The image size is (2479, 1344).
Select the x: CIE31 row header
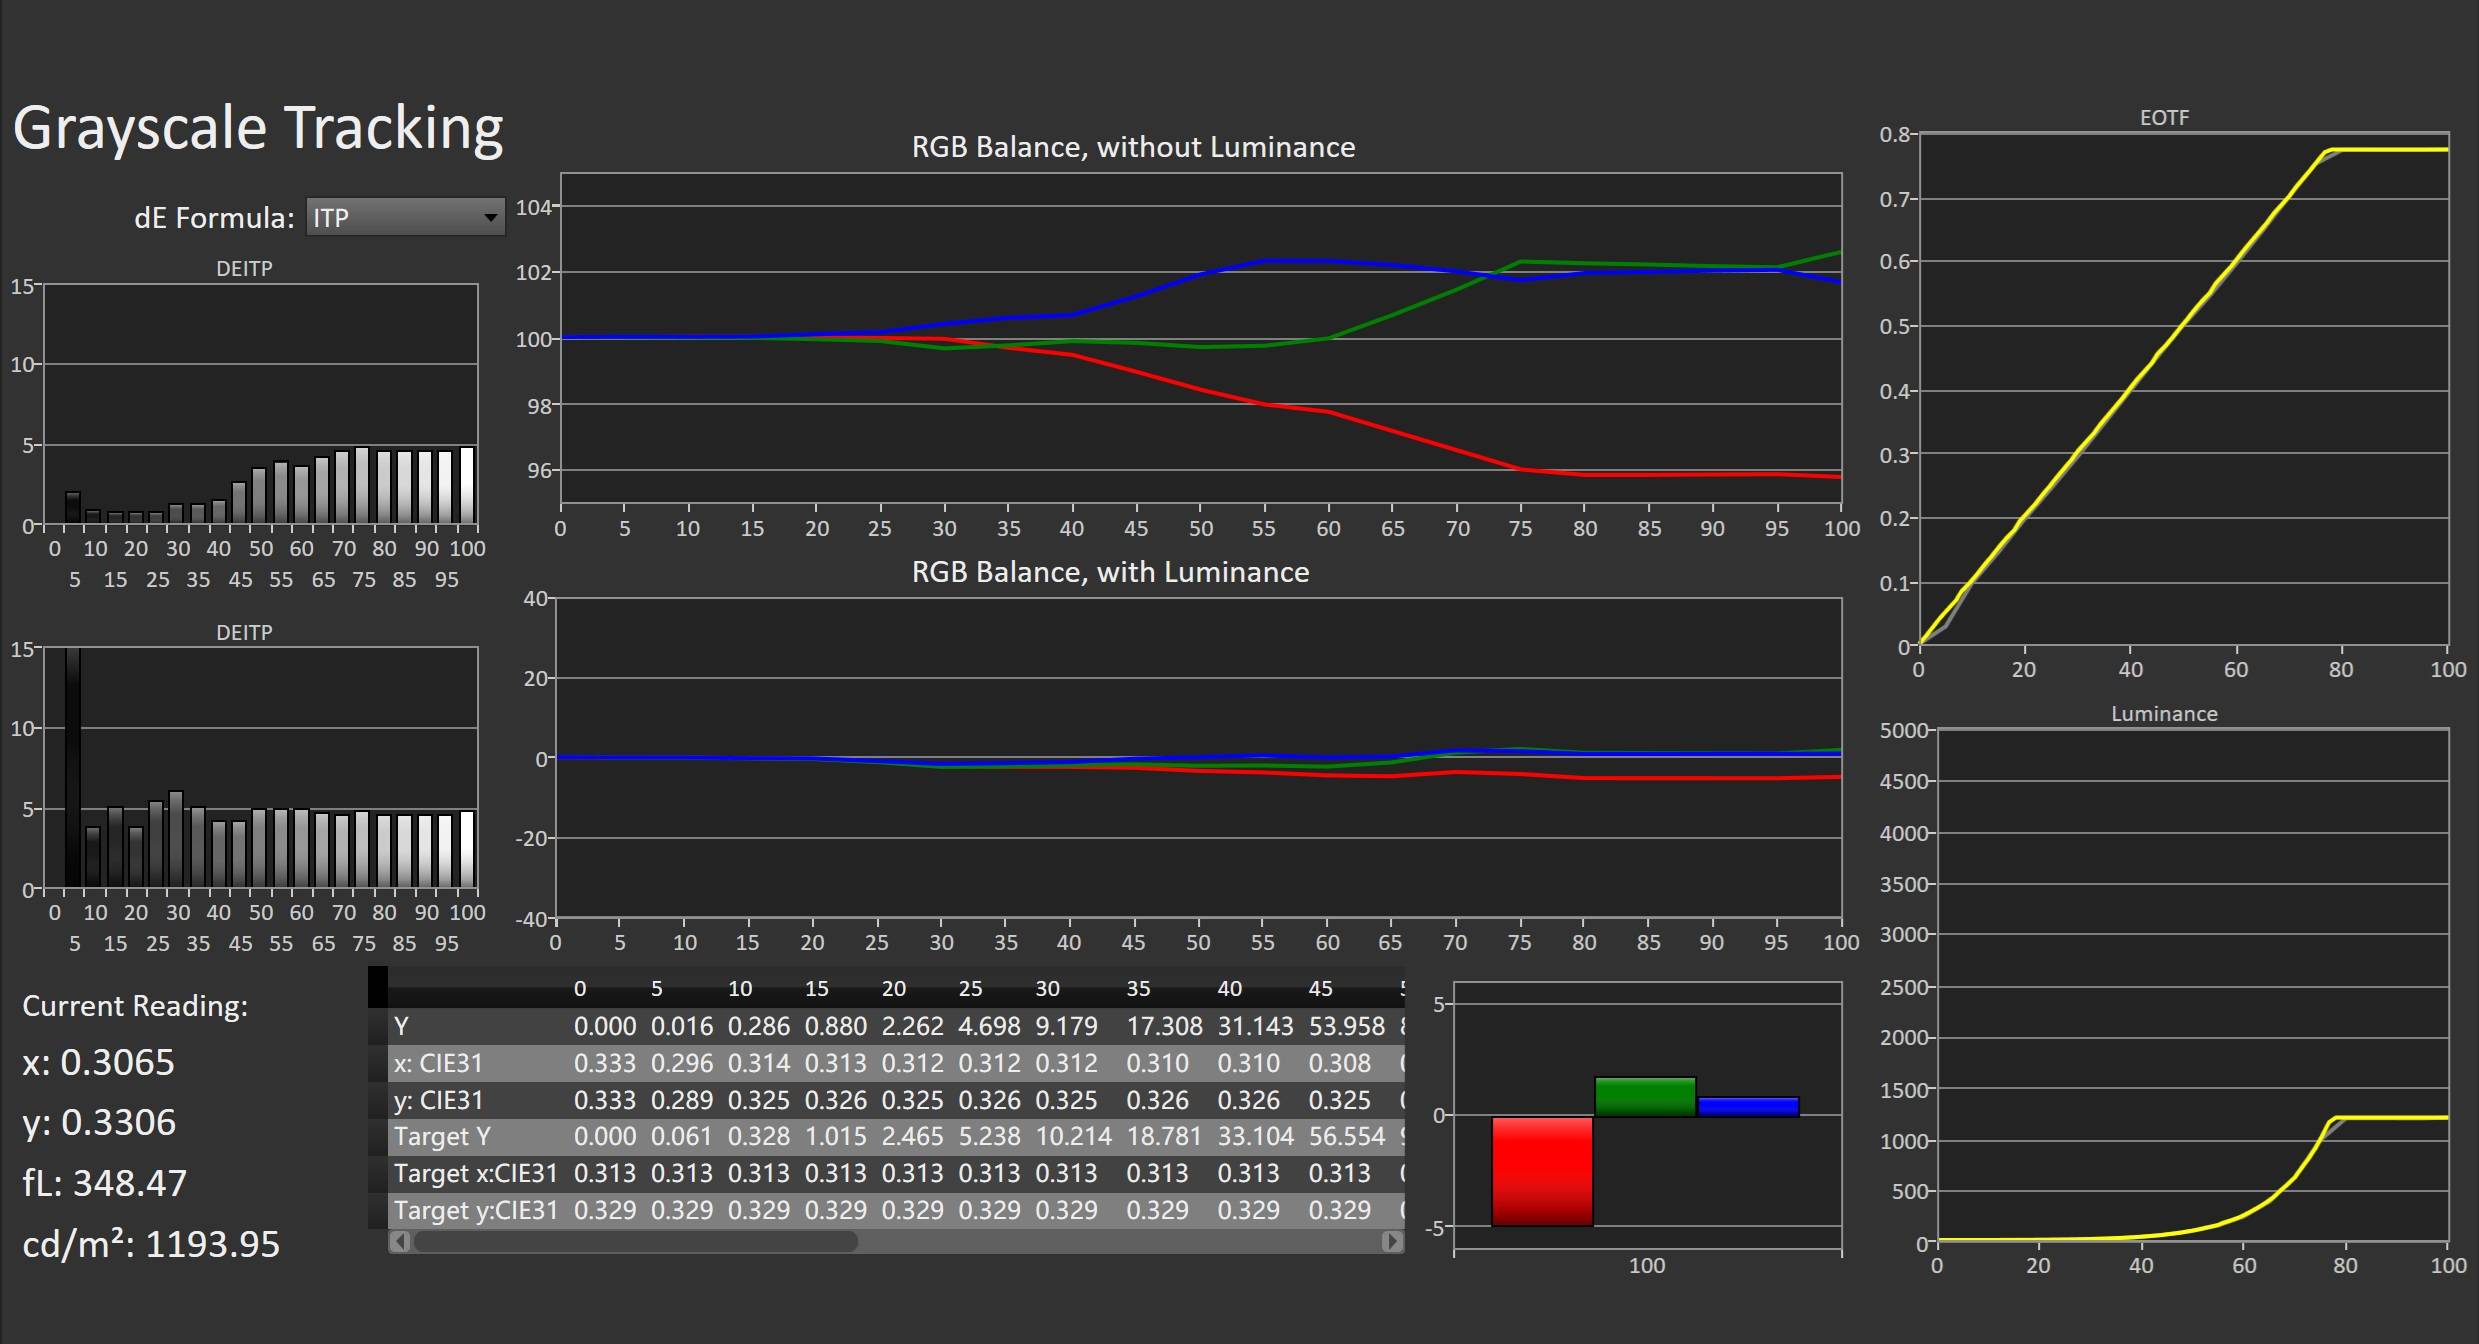click(x=438, y=1063)
